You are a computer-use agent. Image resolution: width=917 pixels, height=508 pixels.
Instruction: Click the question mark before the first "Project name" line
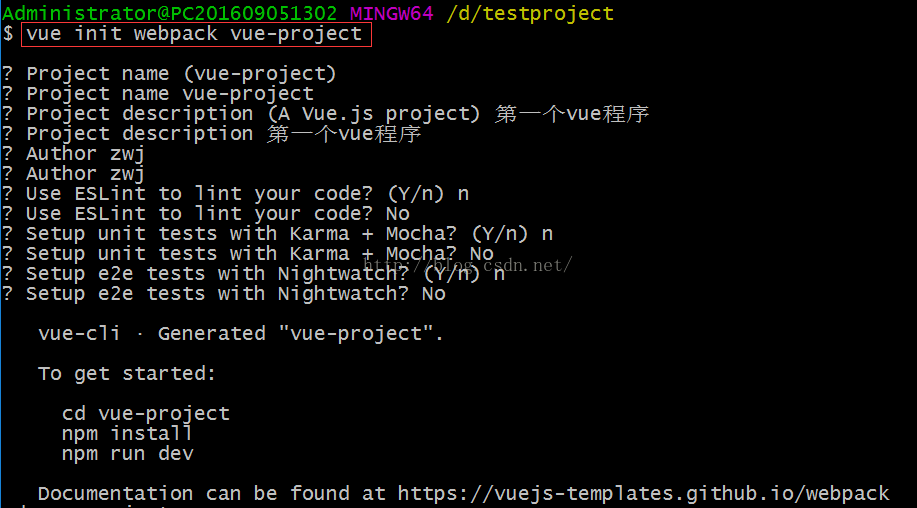(8, 73)
